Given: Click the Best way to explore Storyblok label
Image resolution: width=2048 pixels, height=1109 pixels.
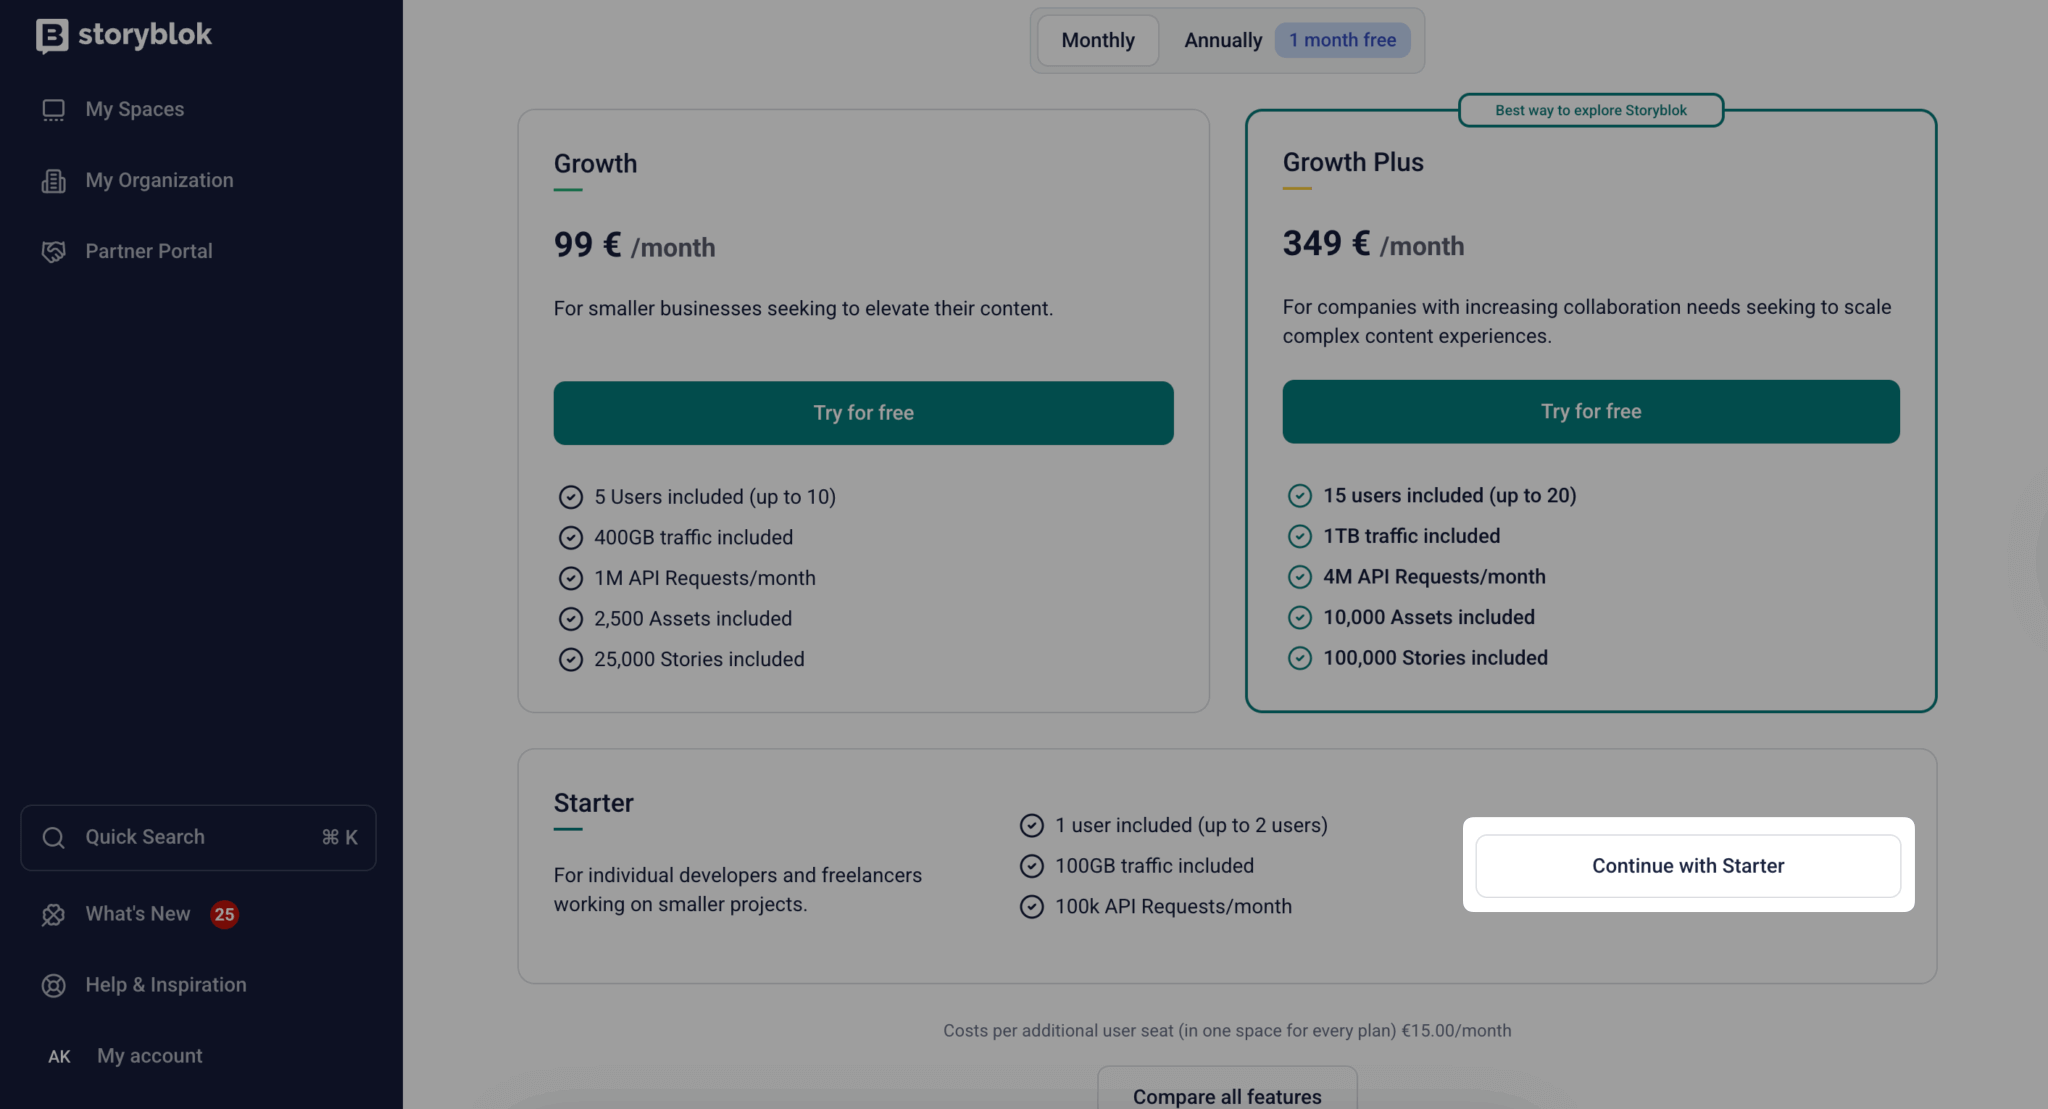Looking at the screenshot, I should point(1590,111).
